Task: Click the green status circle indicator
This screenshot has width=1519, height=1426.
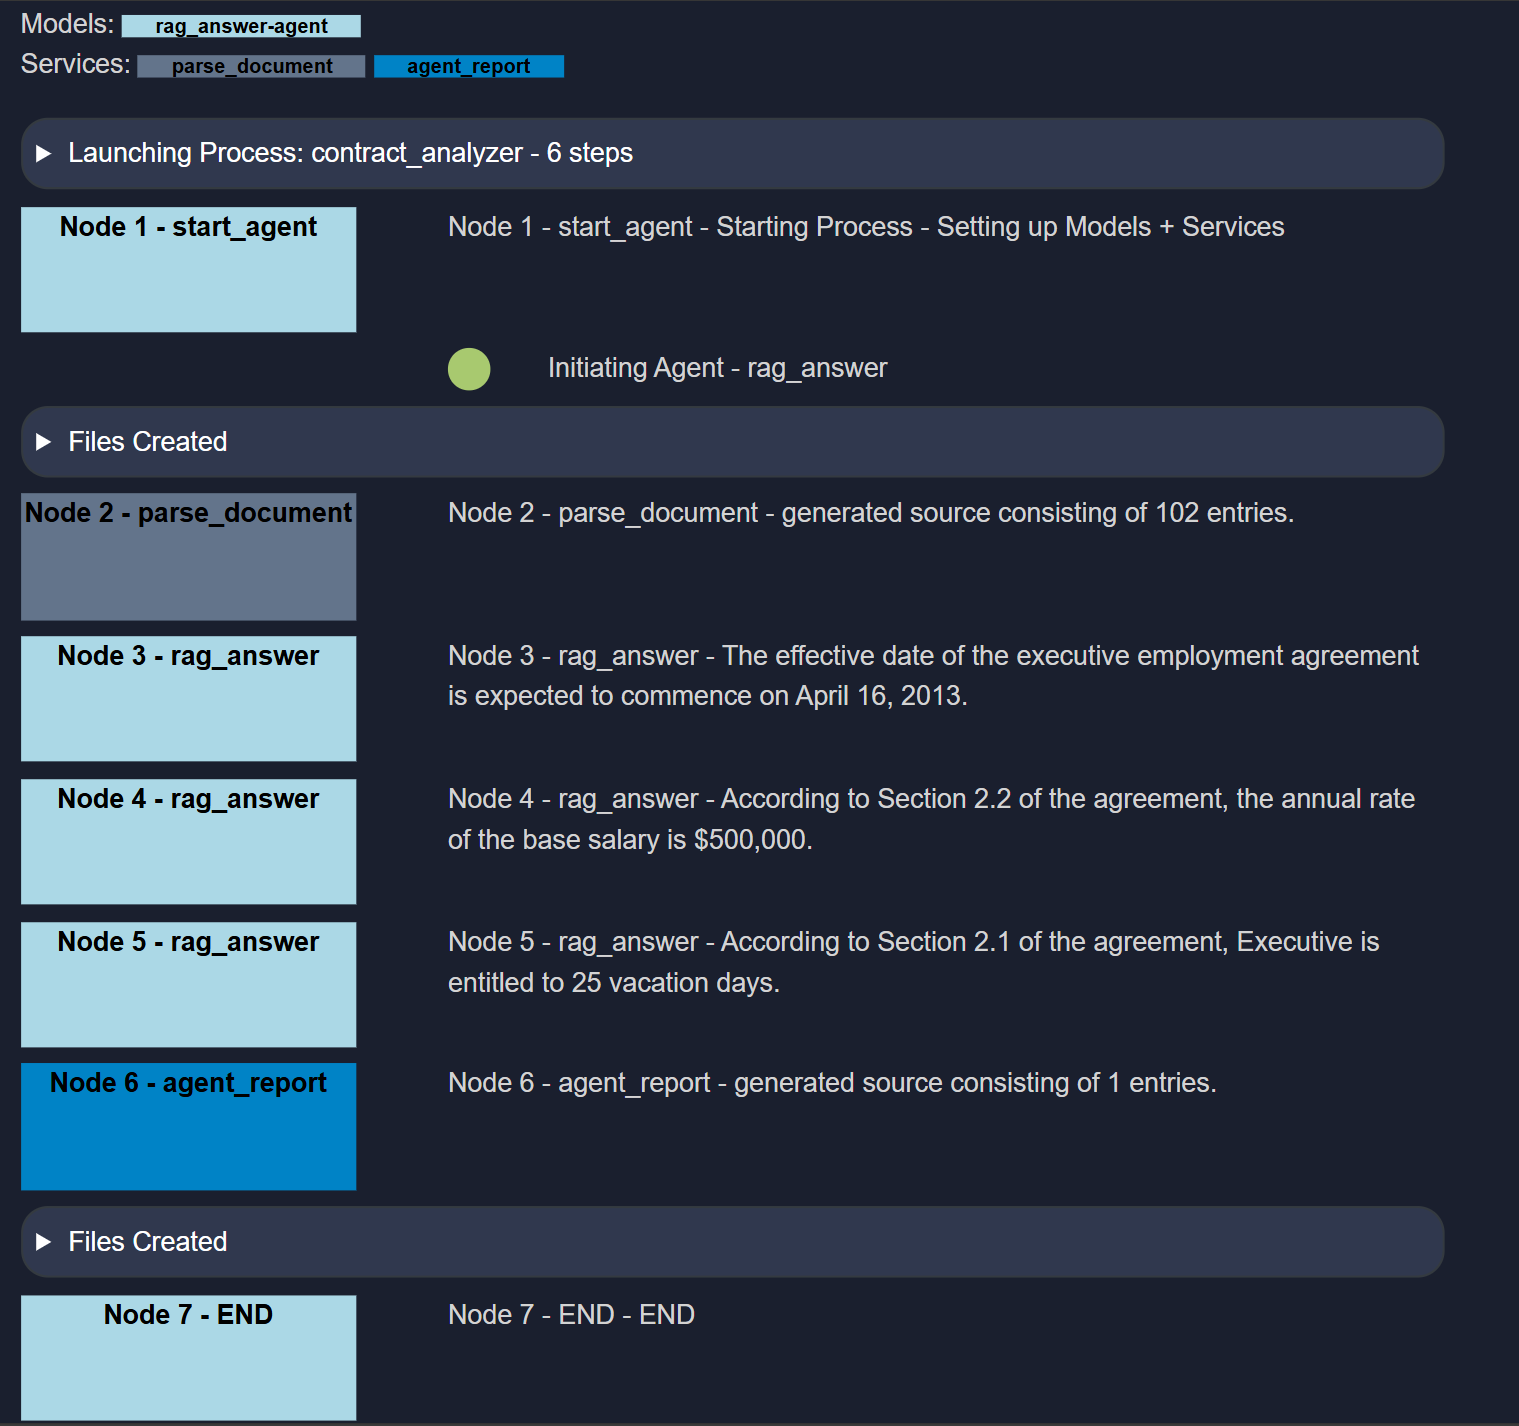Action: 469,369
